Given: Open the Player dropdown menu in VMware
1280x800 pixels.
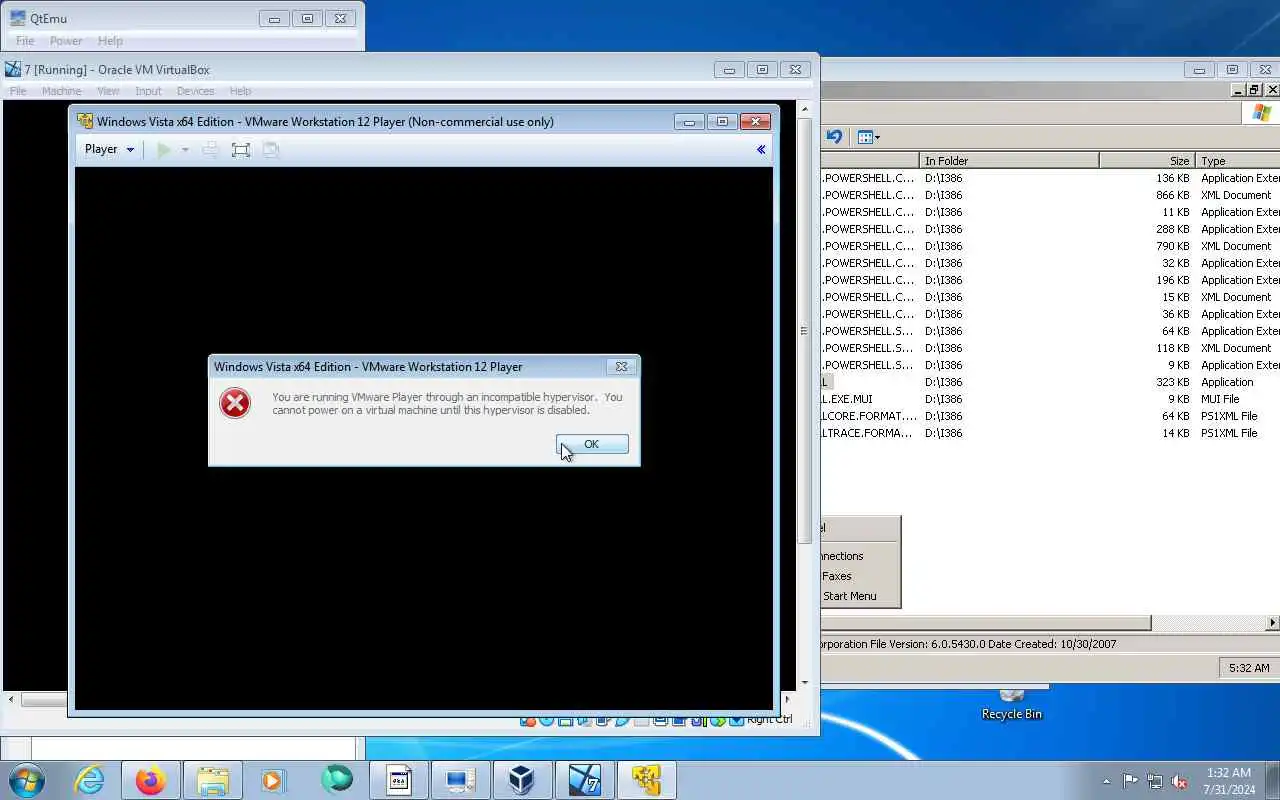Looking at the screenshot, I should click(109, 149).
